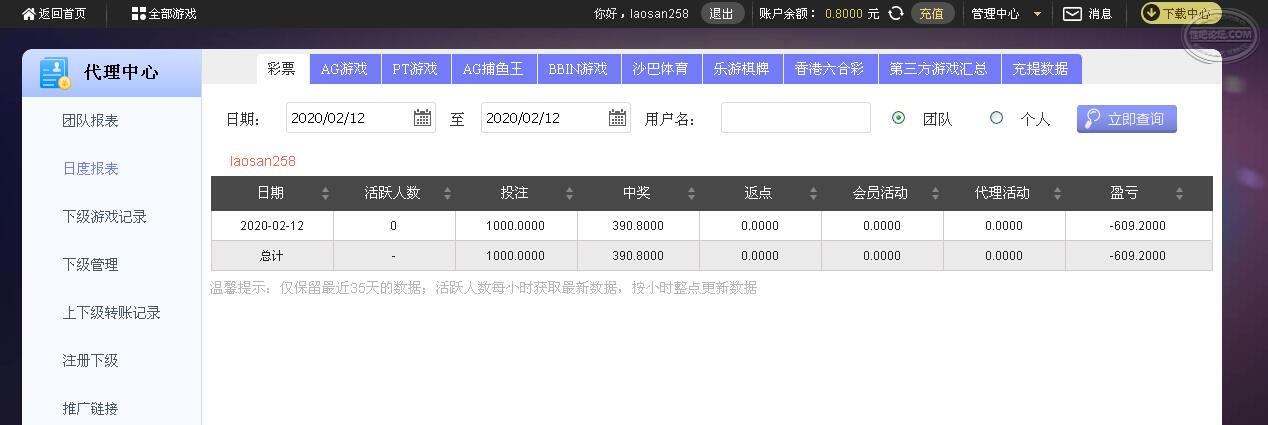Click the grid icon beside 全部游戏
The height and width of the screenshot is (425, 1268).
[x=138, y=14]
